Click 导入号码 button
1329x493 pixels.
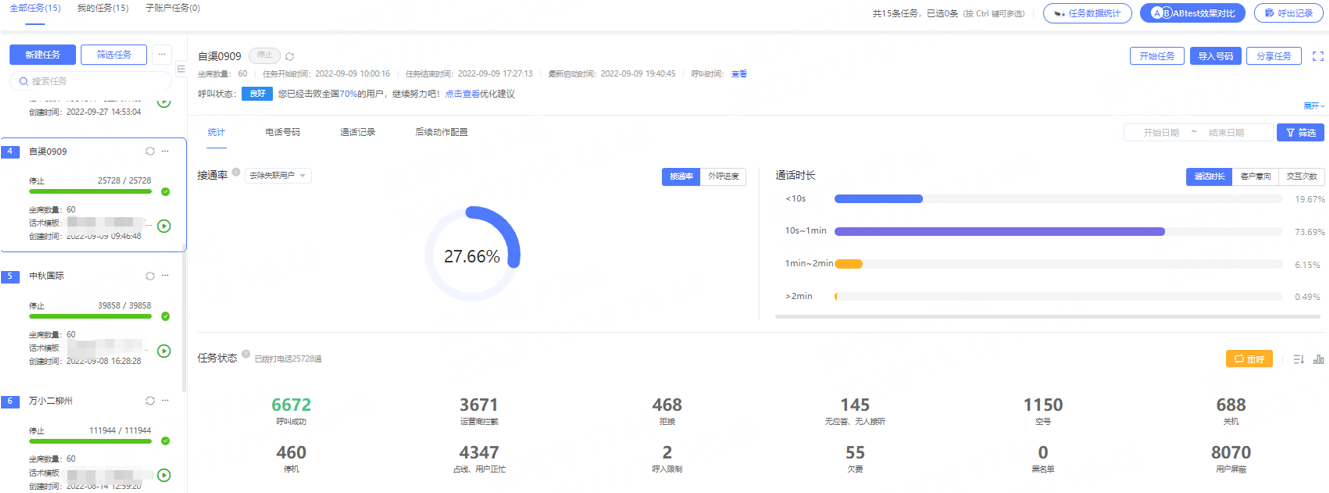coord(1216,56)
